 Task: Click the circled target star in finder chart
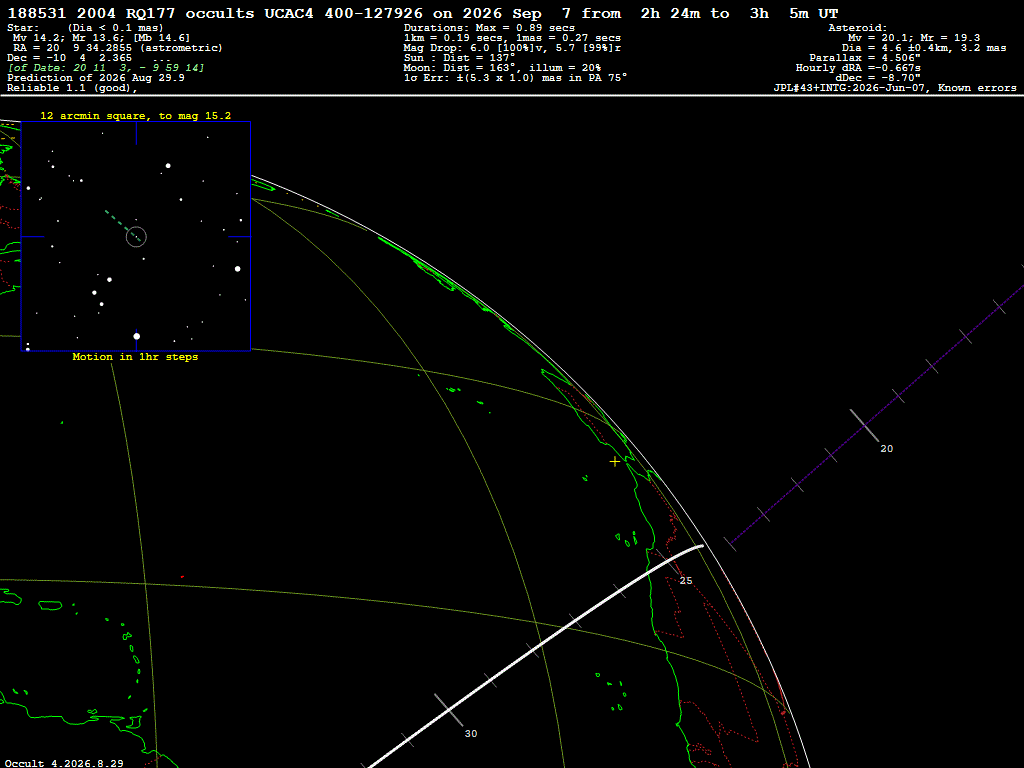point(136,236)
